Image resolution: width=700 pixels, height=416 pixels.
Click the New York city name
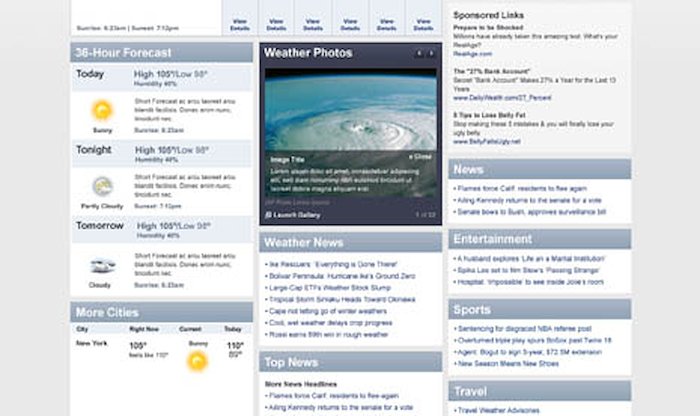pyautogui.click(x=92, y=343)
